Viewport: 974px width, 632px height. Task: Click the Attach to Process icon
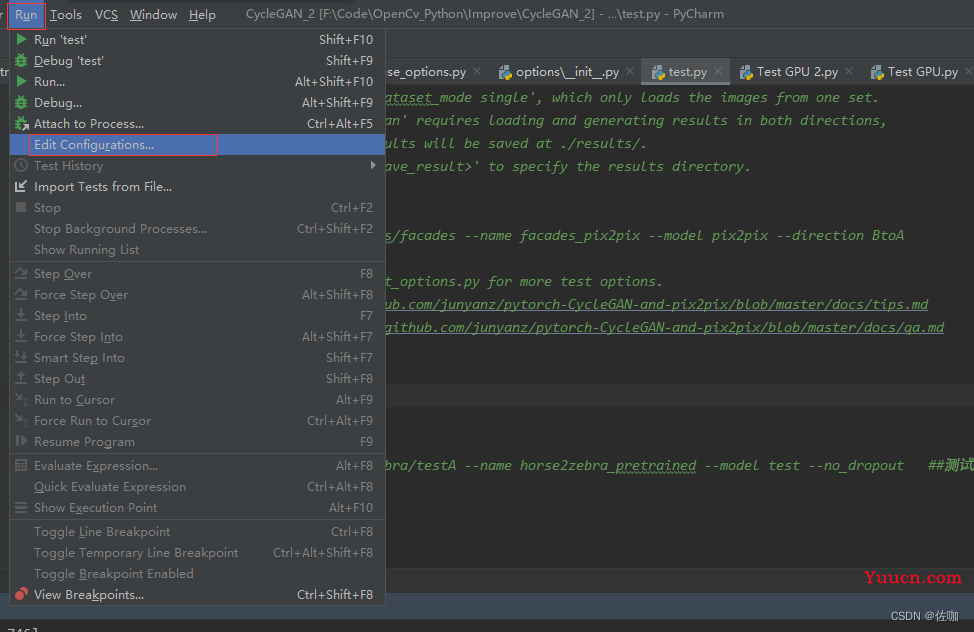[x=21, y=124]
